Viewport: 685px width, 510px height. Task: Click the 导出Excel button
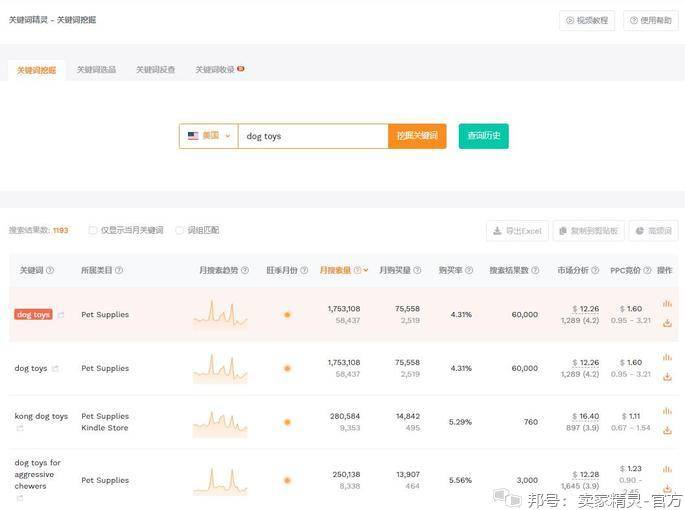pyautogui.click(x=517, y=231)
